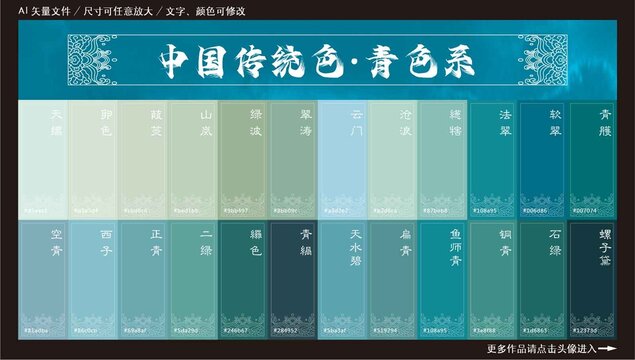Pick the 云门 light blue swatch

coord(343,160)
